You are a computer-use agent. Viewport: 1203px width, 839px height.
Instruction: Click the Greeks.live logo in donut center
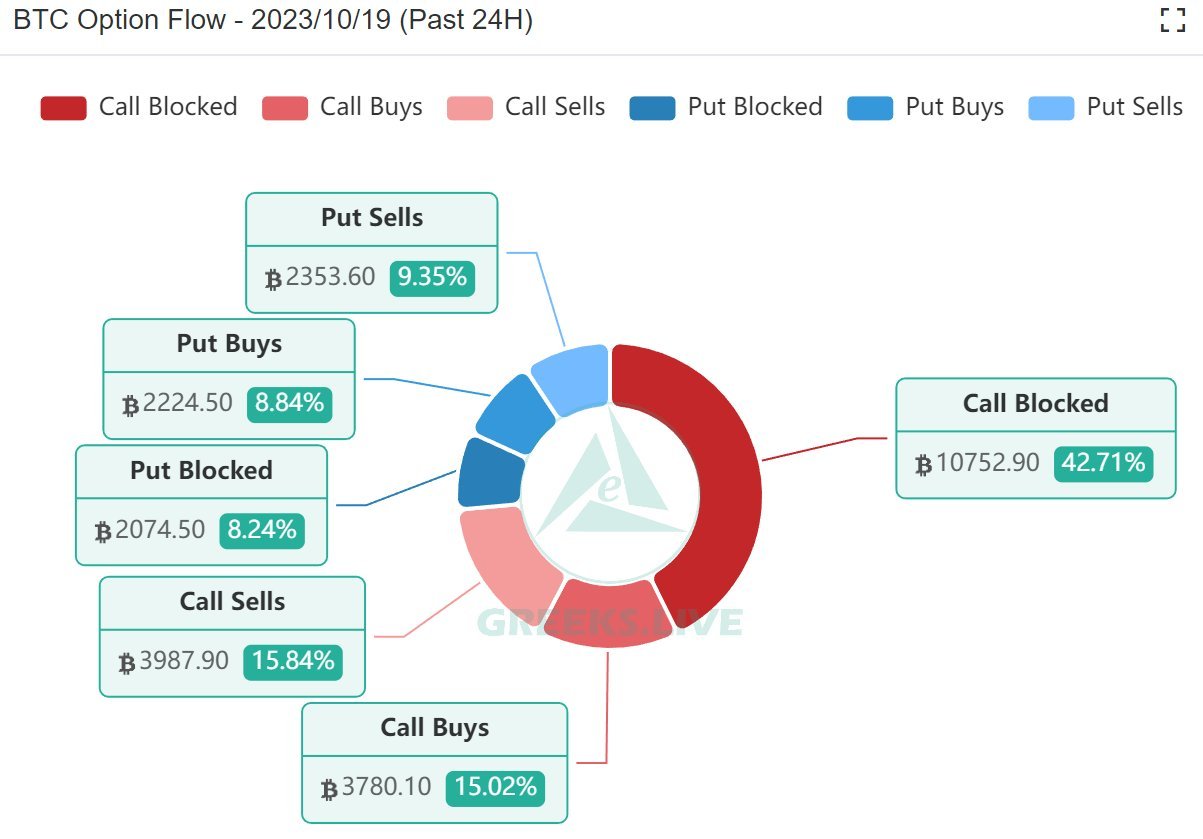(x=610, y=490)
